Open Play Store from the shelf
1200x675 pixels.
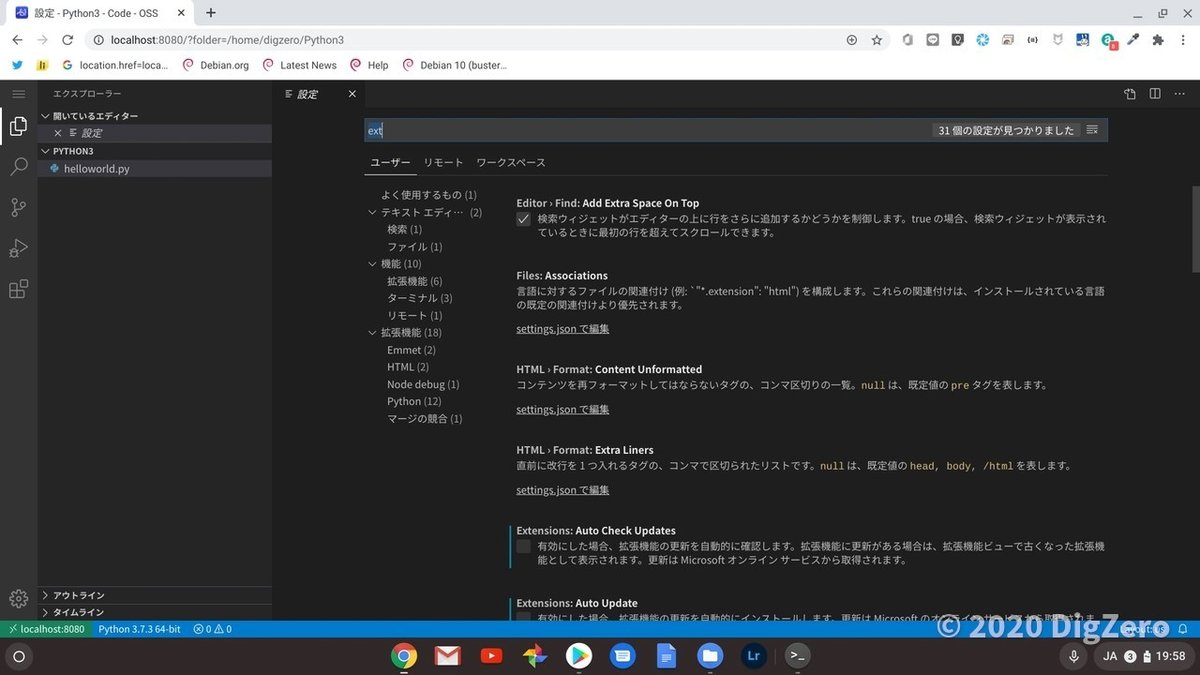579,656
